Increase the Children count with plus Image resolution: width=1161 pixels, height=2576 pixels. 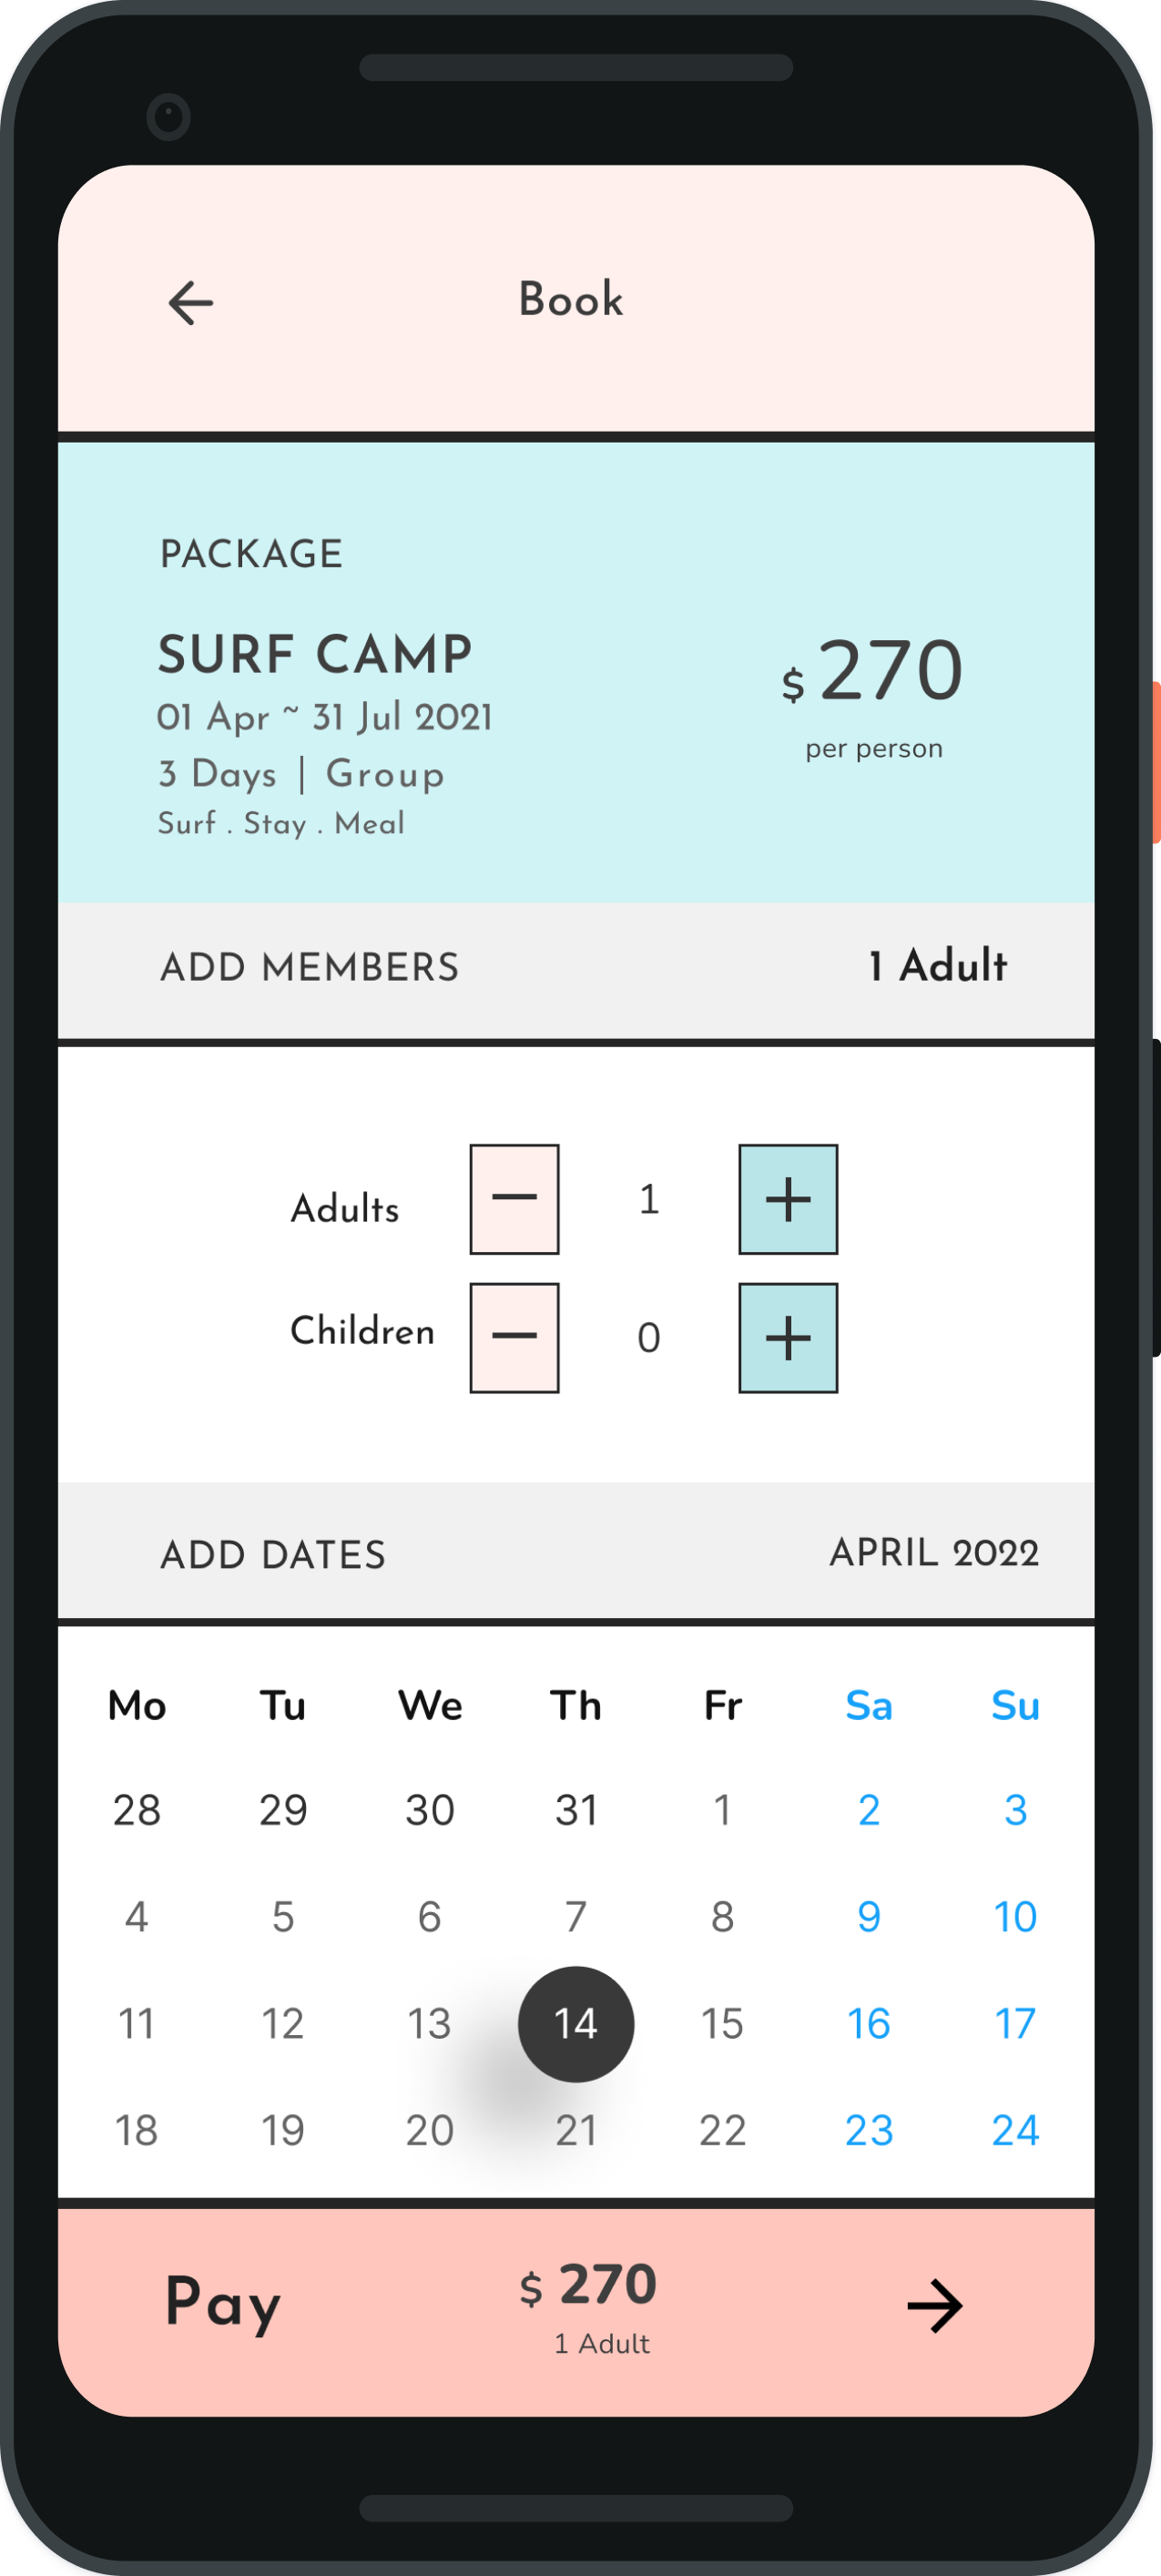(787, 1337)
